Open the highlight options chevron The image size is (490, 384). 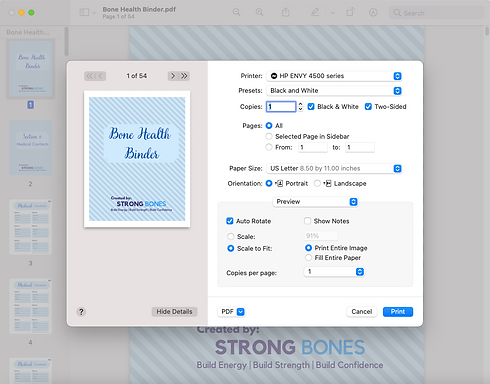pyautogui.click(x=332, y=13)
